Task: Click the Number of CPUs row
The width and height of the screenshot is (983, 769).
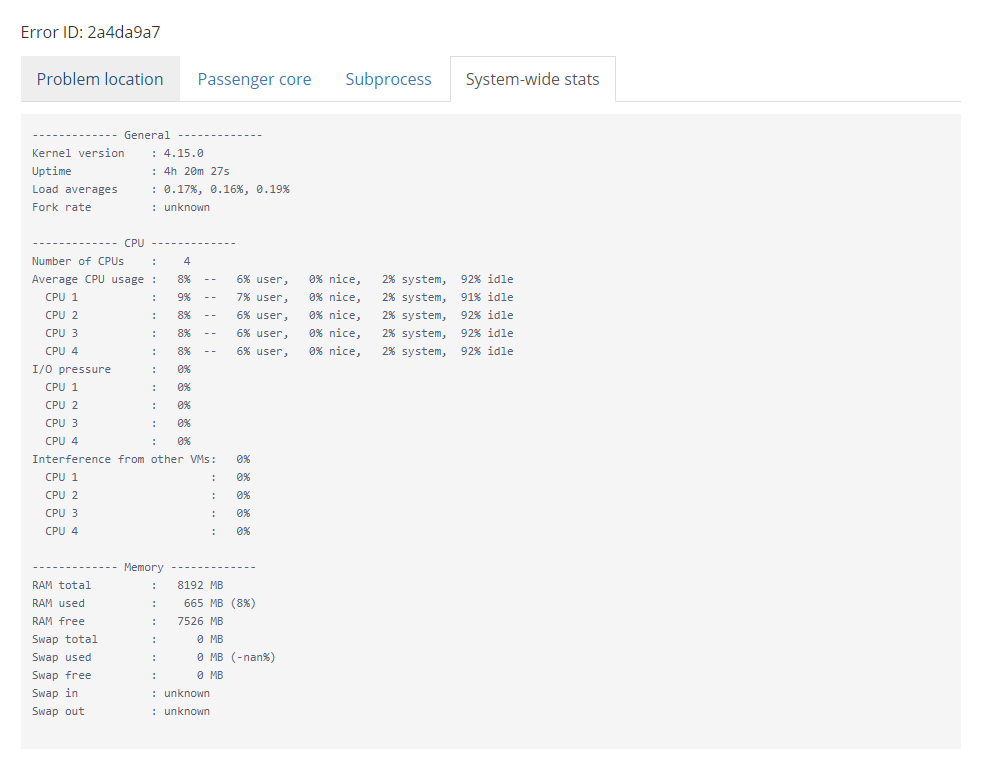Action: (x=111, y=261)
